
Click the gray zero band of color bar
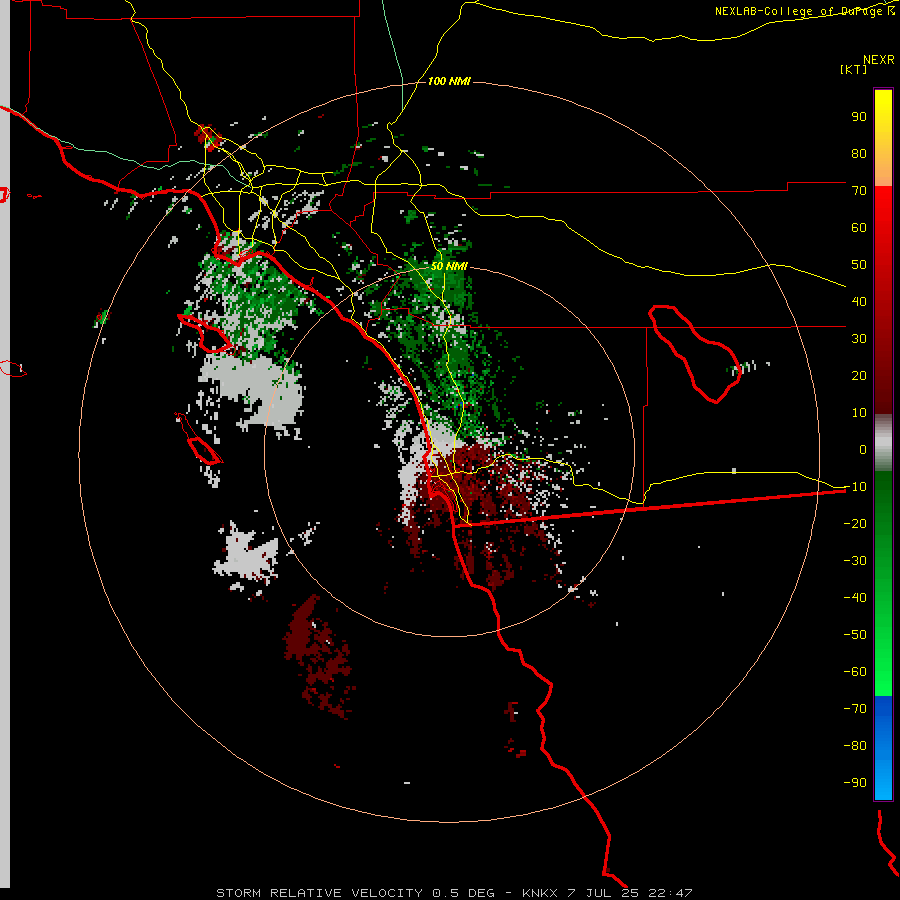883,442
